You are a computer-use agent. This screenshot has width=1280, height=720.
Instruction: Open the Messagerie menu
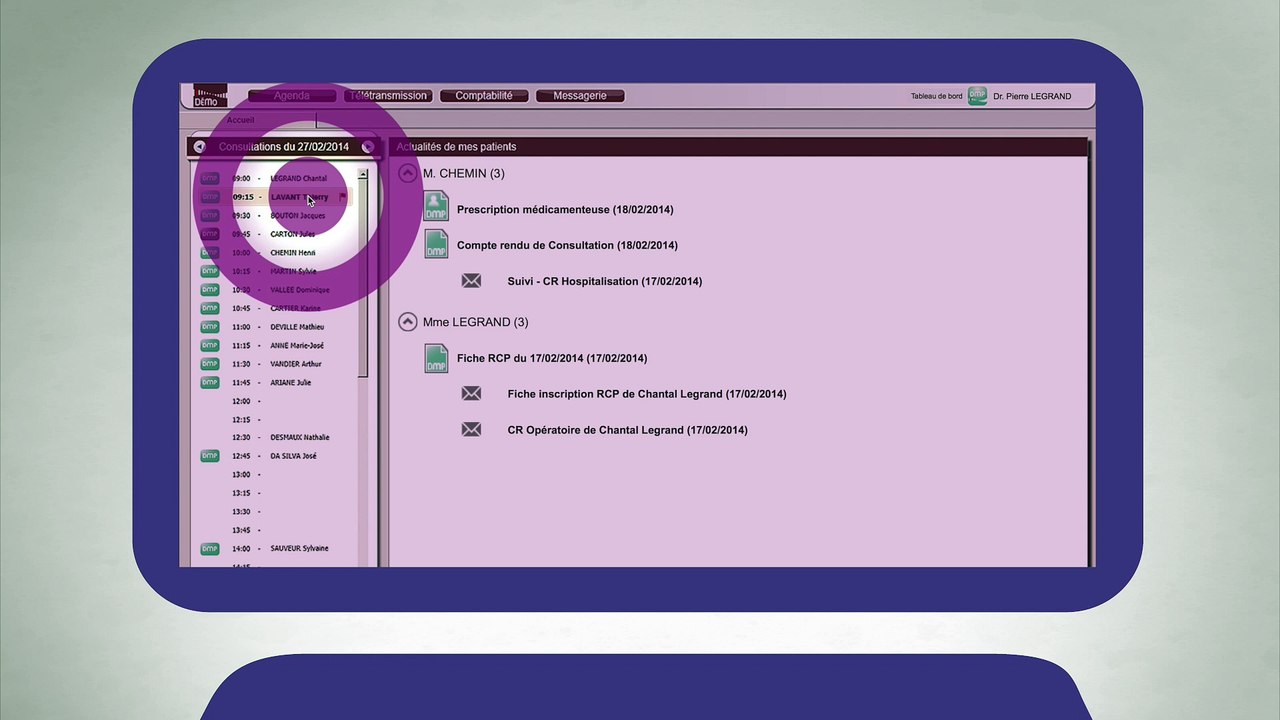click(580, 96)
